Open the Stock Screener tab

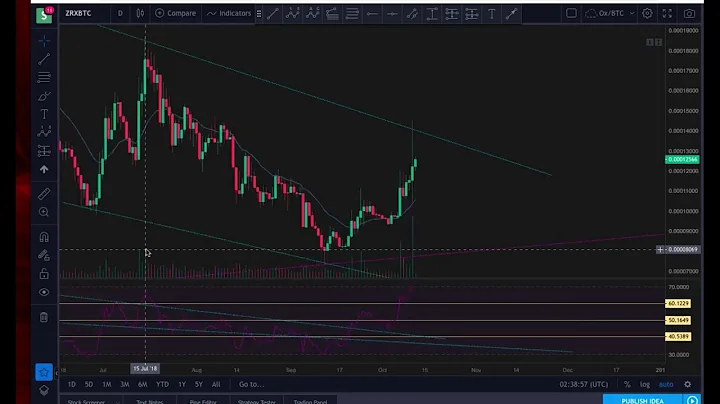click(x=86, y=401)
